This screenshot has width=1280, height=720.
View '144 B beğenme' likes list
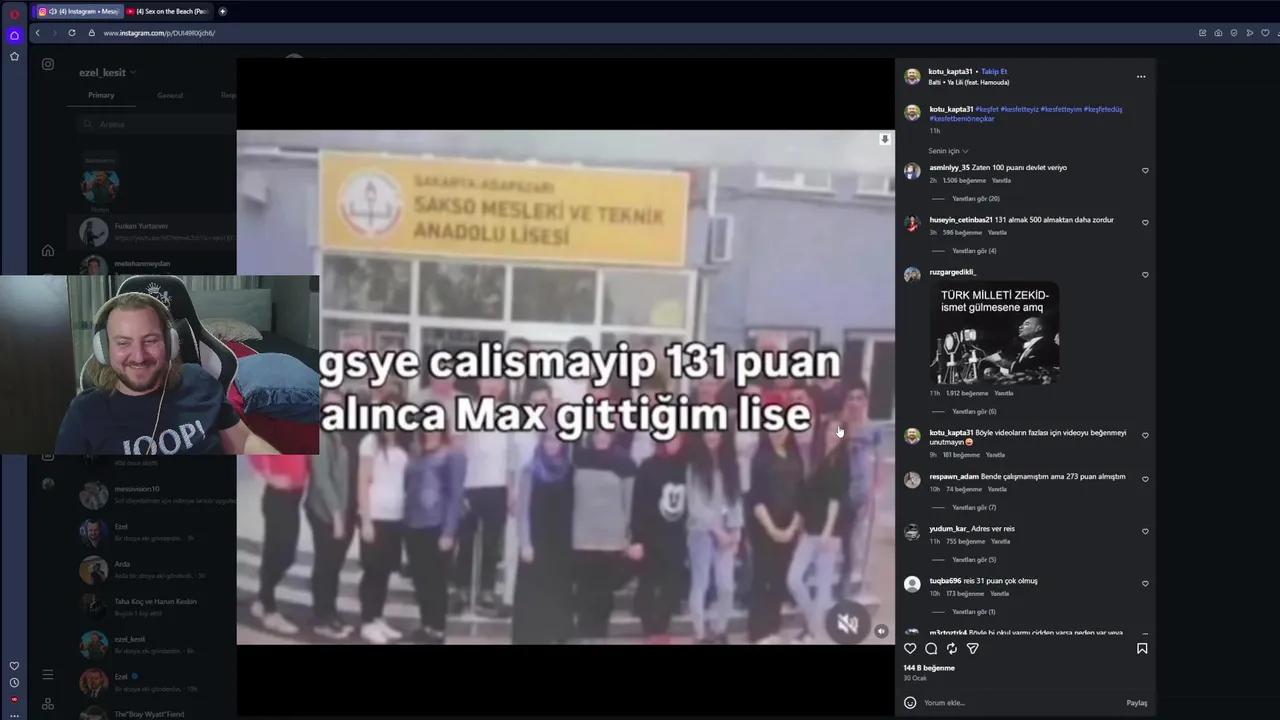click(x=929, y=668)
